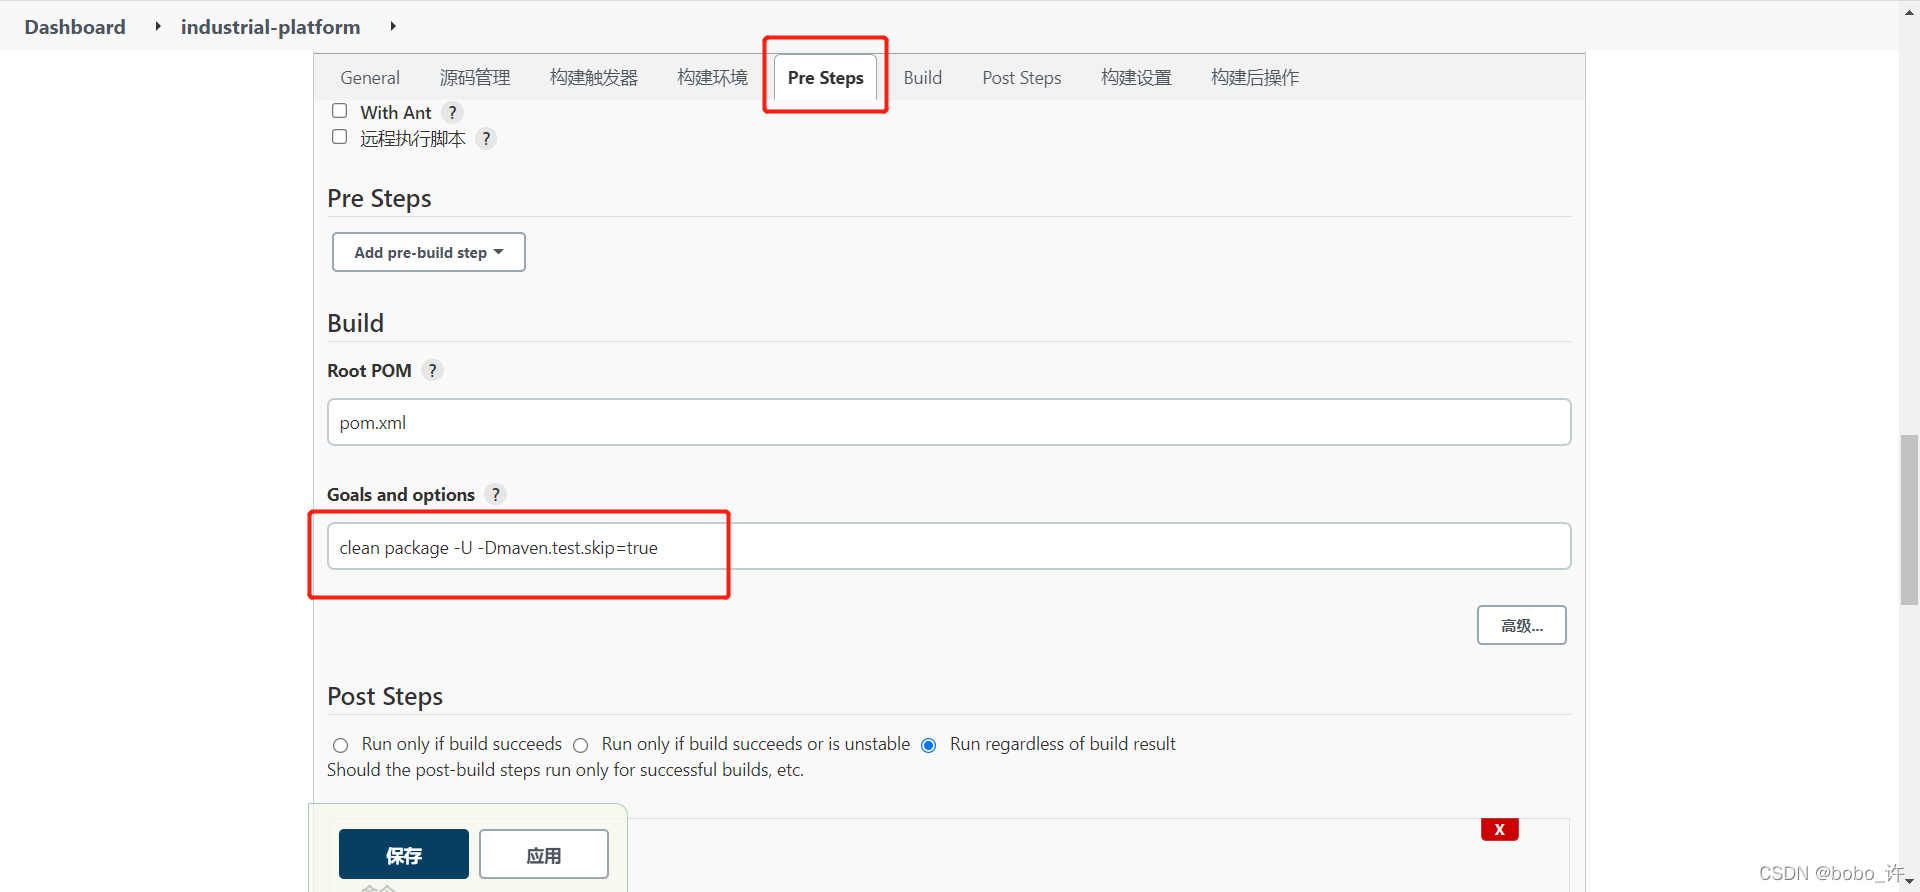Open help for With Ant option

(x=453, y=112)
